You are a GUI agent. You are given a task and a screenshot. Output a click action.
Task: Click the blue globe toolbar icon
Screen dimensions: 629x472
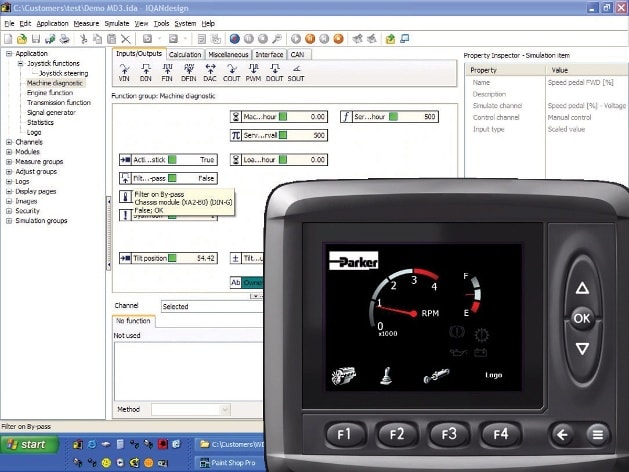[235, 39]
